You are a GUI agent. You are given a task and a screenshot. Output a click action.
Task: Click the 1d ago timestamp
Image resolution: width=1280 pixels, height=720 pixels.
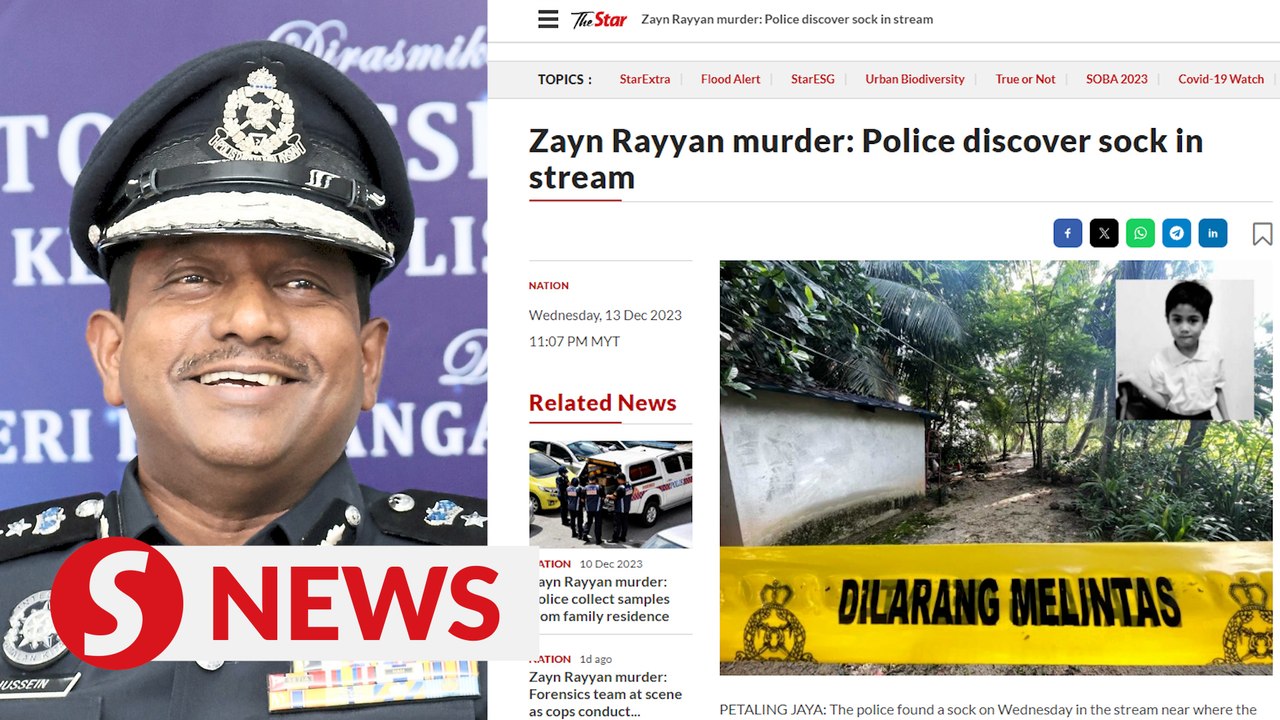coord(596,659)
